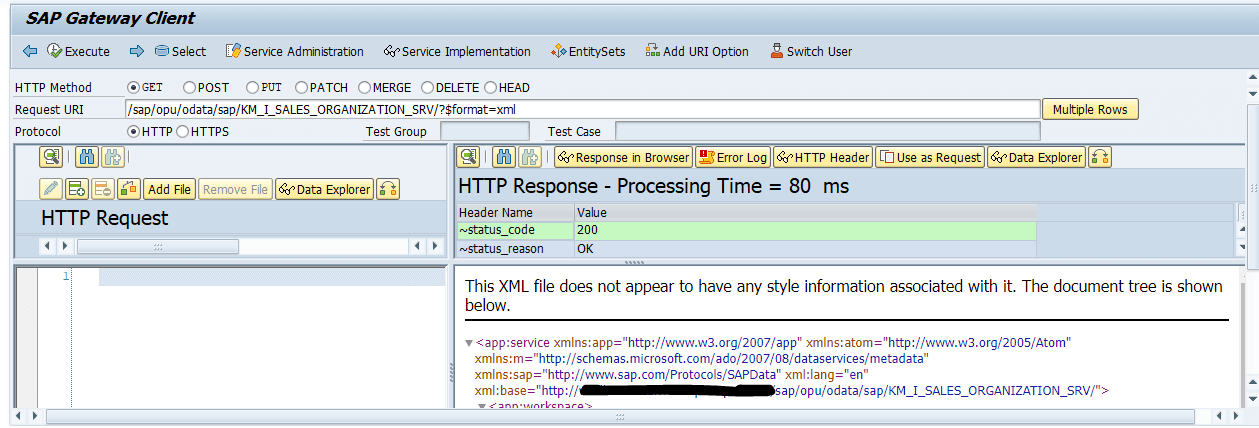The height and width of the screenshot is (428, 1259).
Task: Click the toggle icon after the request pane Data Explorer
Action: tap(388, 189)
